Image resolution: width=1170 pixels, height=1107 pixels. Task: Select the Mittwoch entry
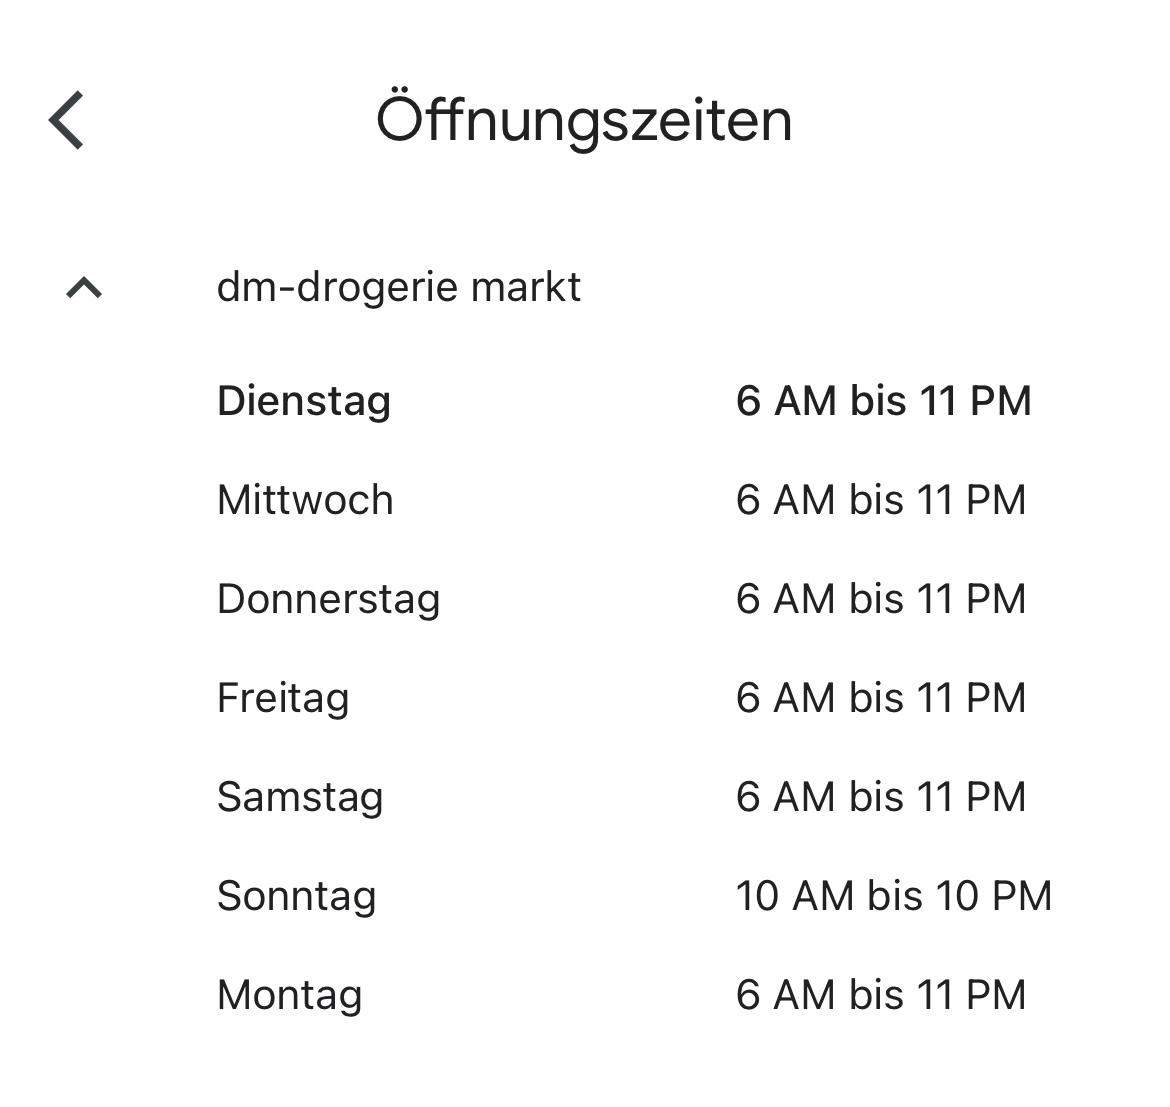[x=305, y=499]
